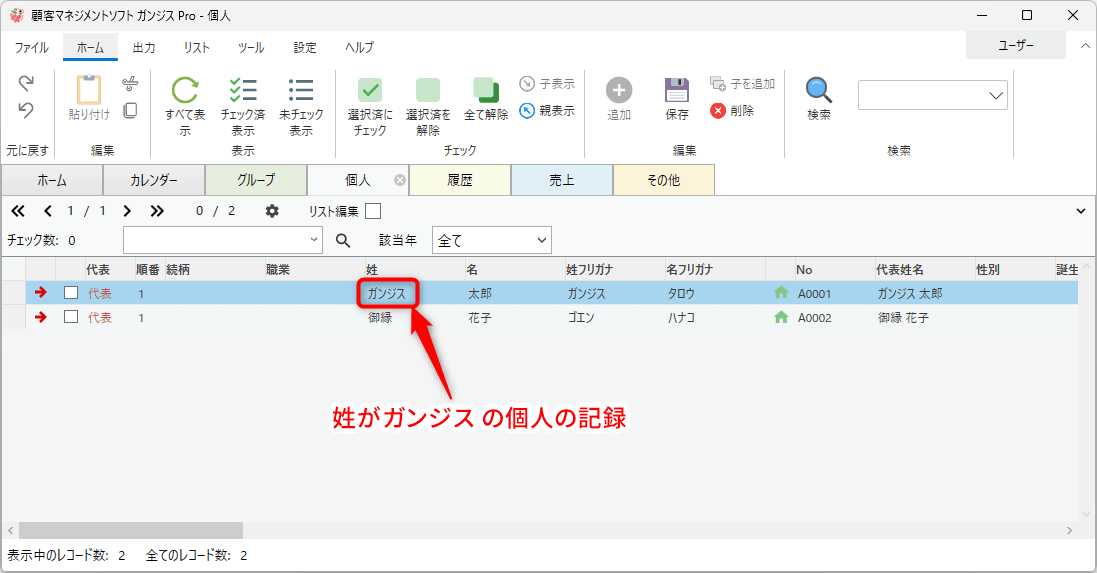Click the 検索 magnifier in ribbon
The image size is (1097, 573).
(x=819, y=91)
